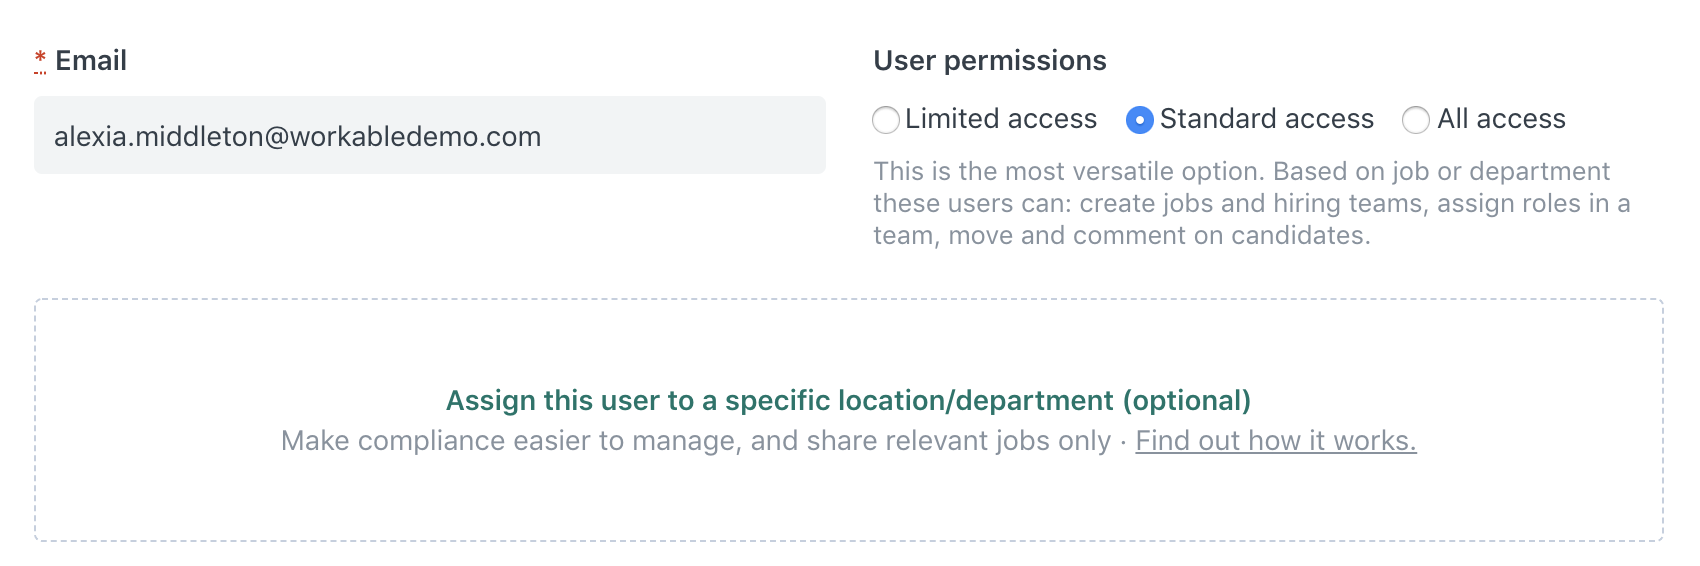This screenshot has height=566, width=1700.
Task: Click the User permissions heading
Action: 990,61
